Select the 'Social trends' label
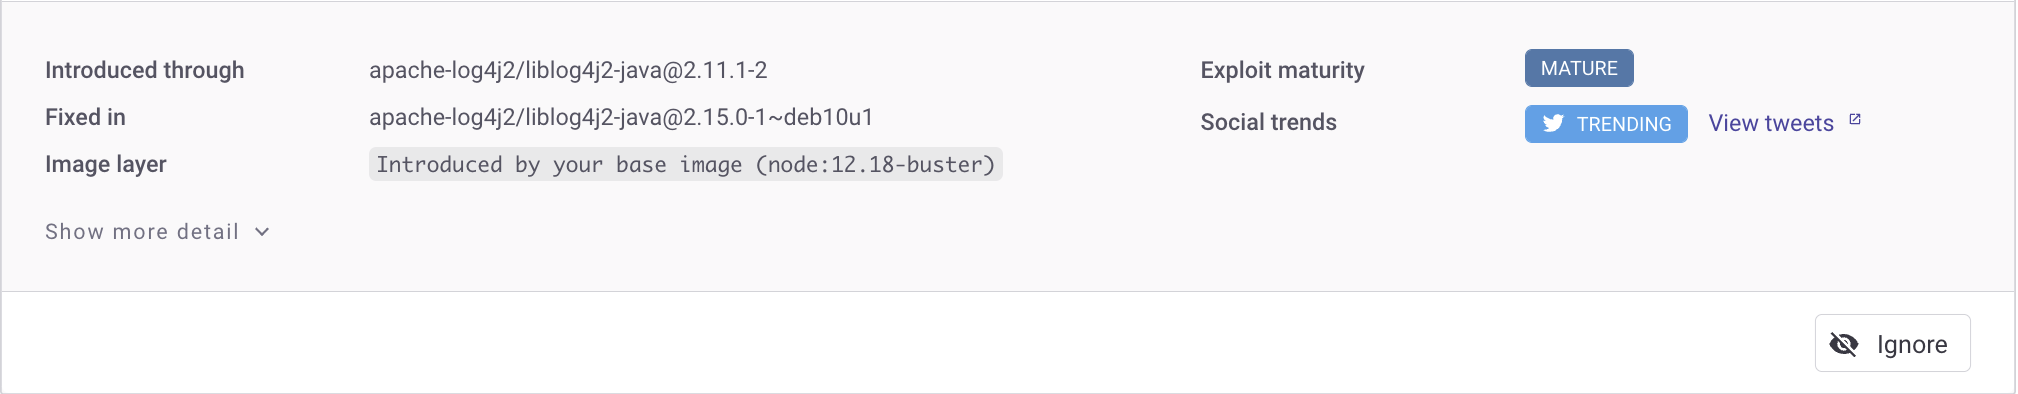 [1268, 122]
